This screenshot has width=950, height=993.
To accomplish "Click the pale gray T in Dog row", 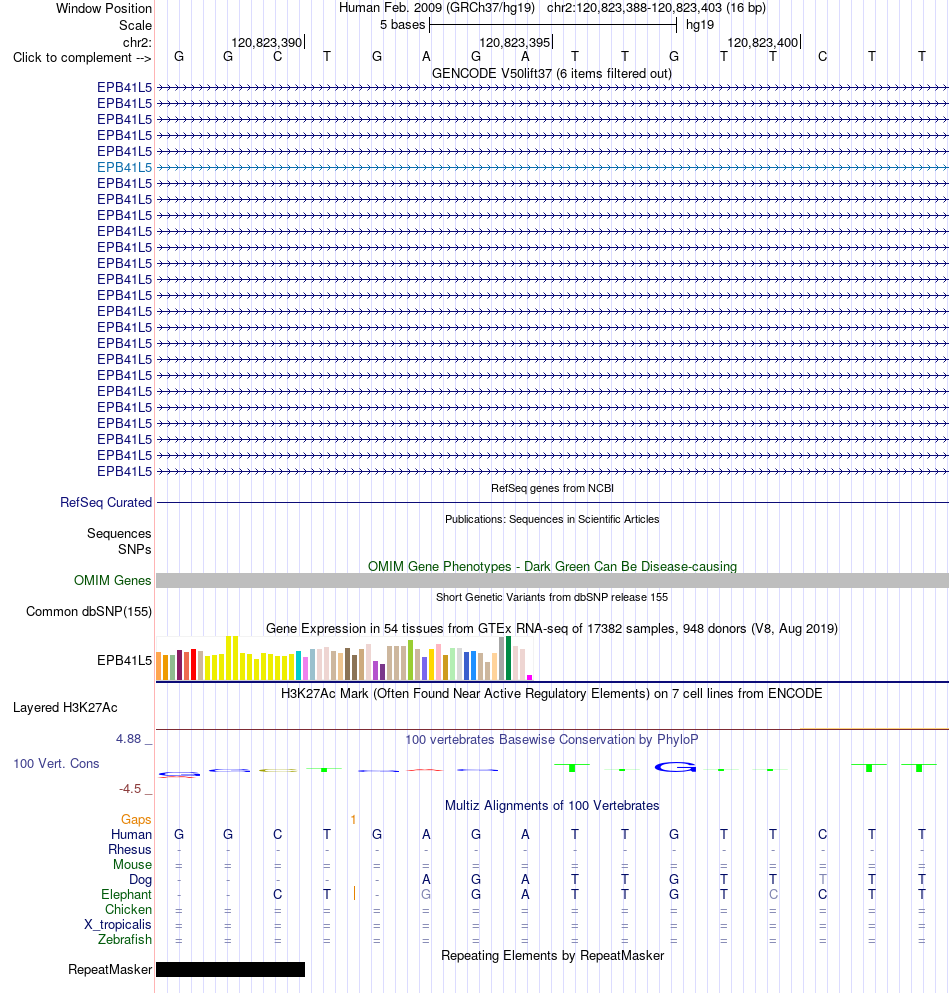I will 823,879.
